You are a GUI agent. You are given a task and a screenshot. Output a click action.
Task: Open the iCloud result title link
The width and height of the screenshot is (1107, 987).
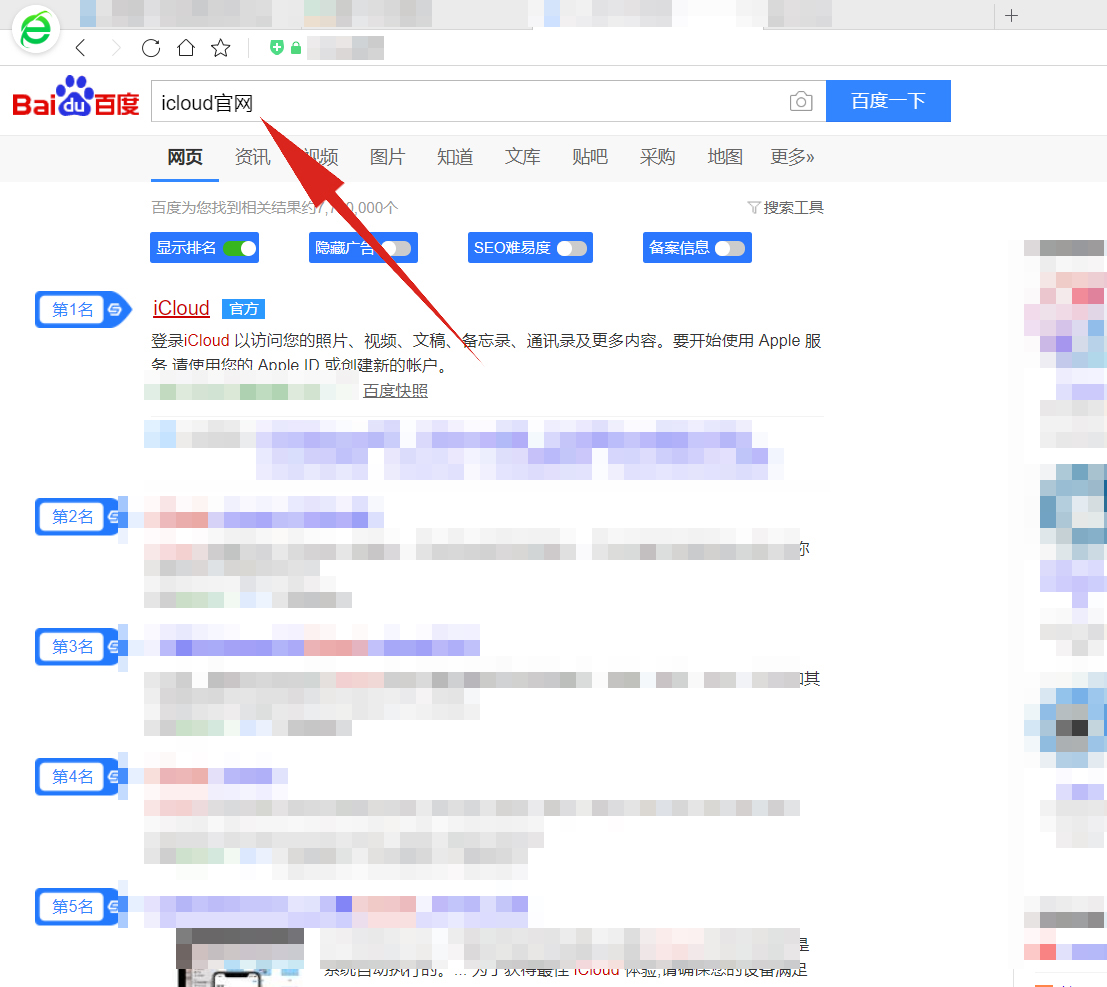(181, 309)
